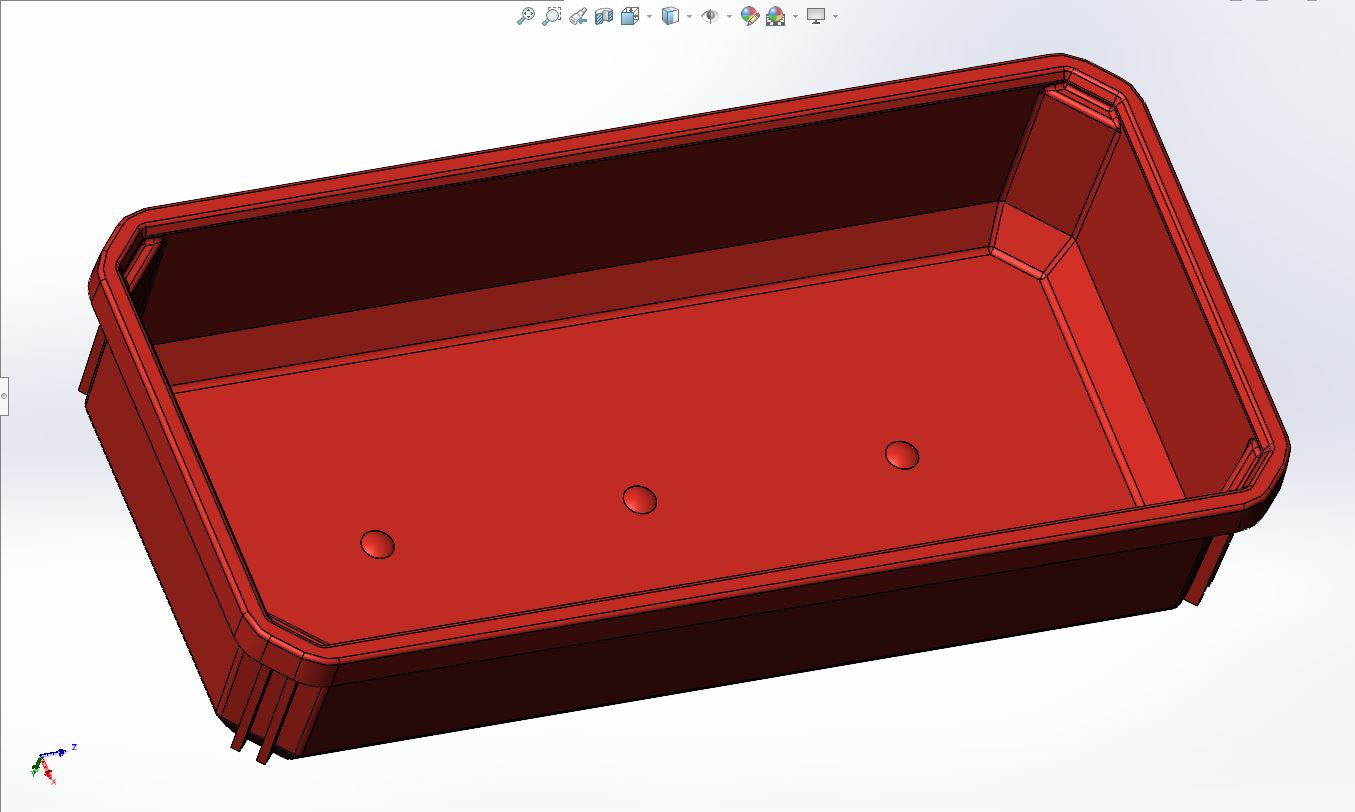
Task: Click the Zoom to Fit icon
Action: pyautogui.click(x=525, y=16)
